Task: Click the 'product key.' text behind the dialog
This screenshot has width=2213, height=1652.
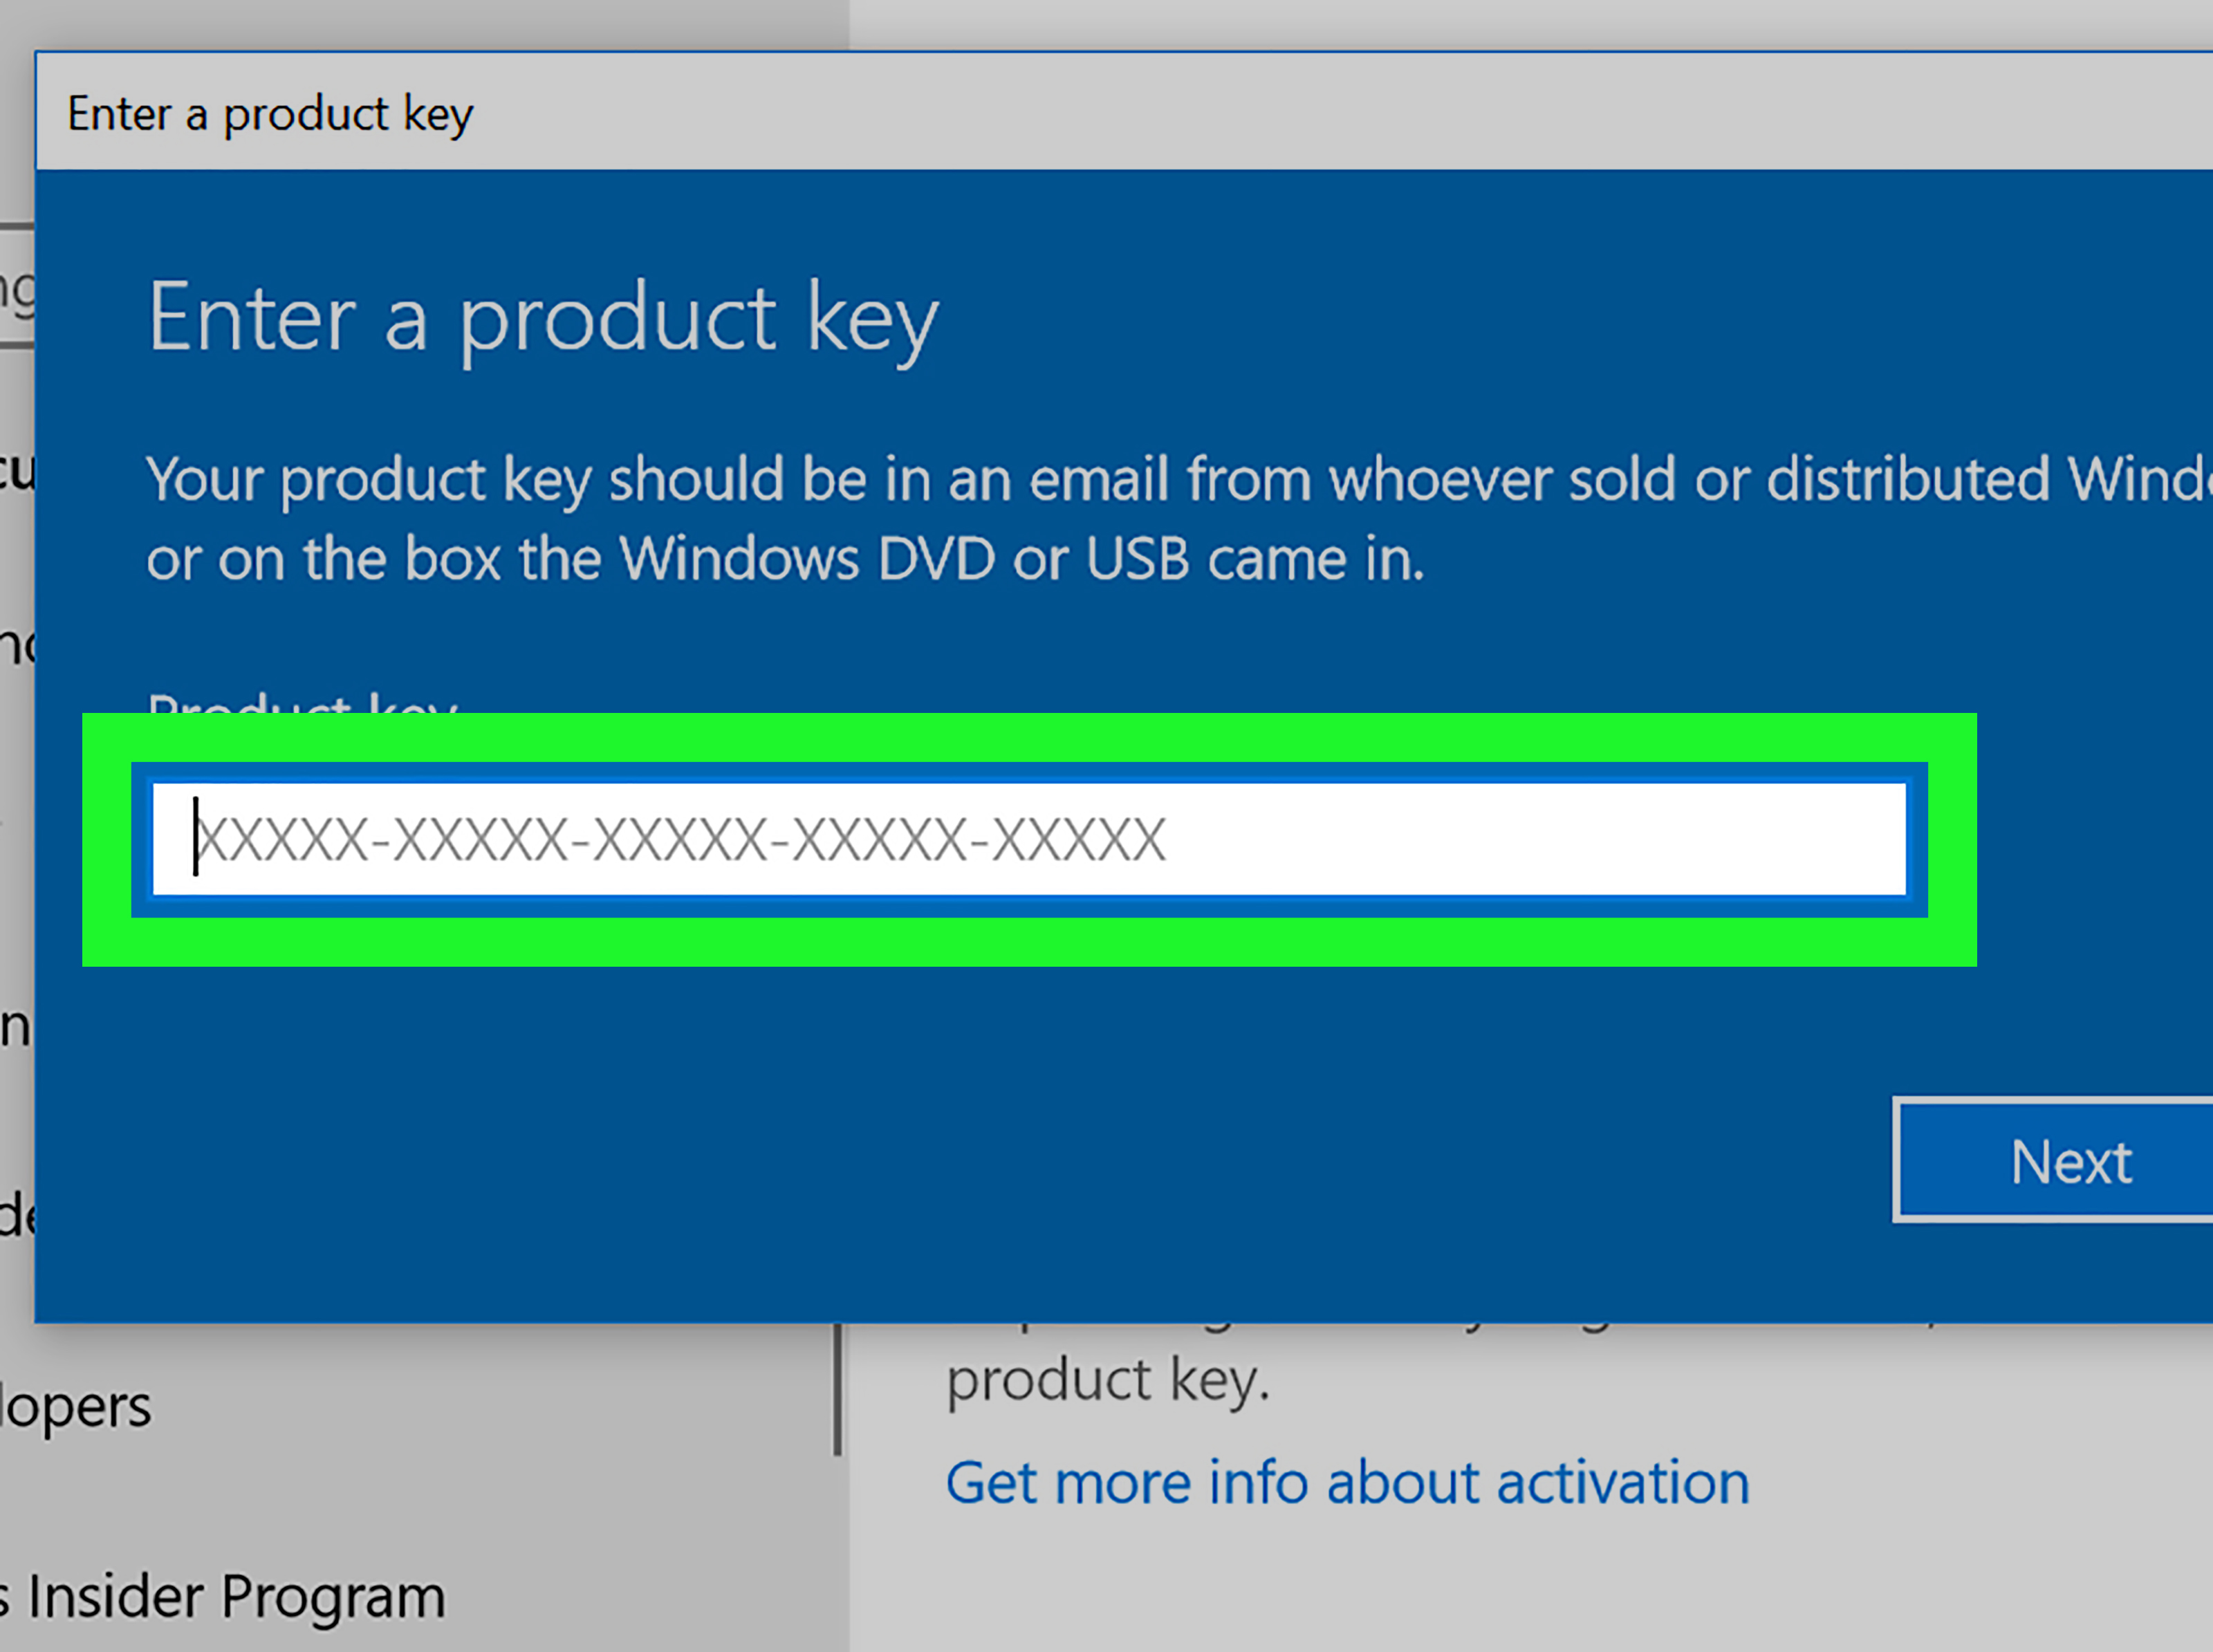Action: coord(1108,1380)
